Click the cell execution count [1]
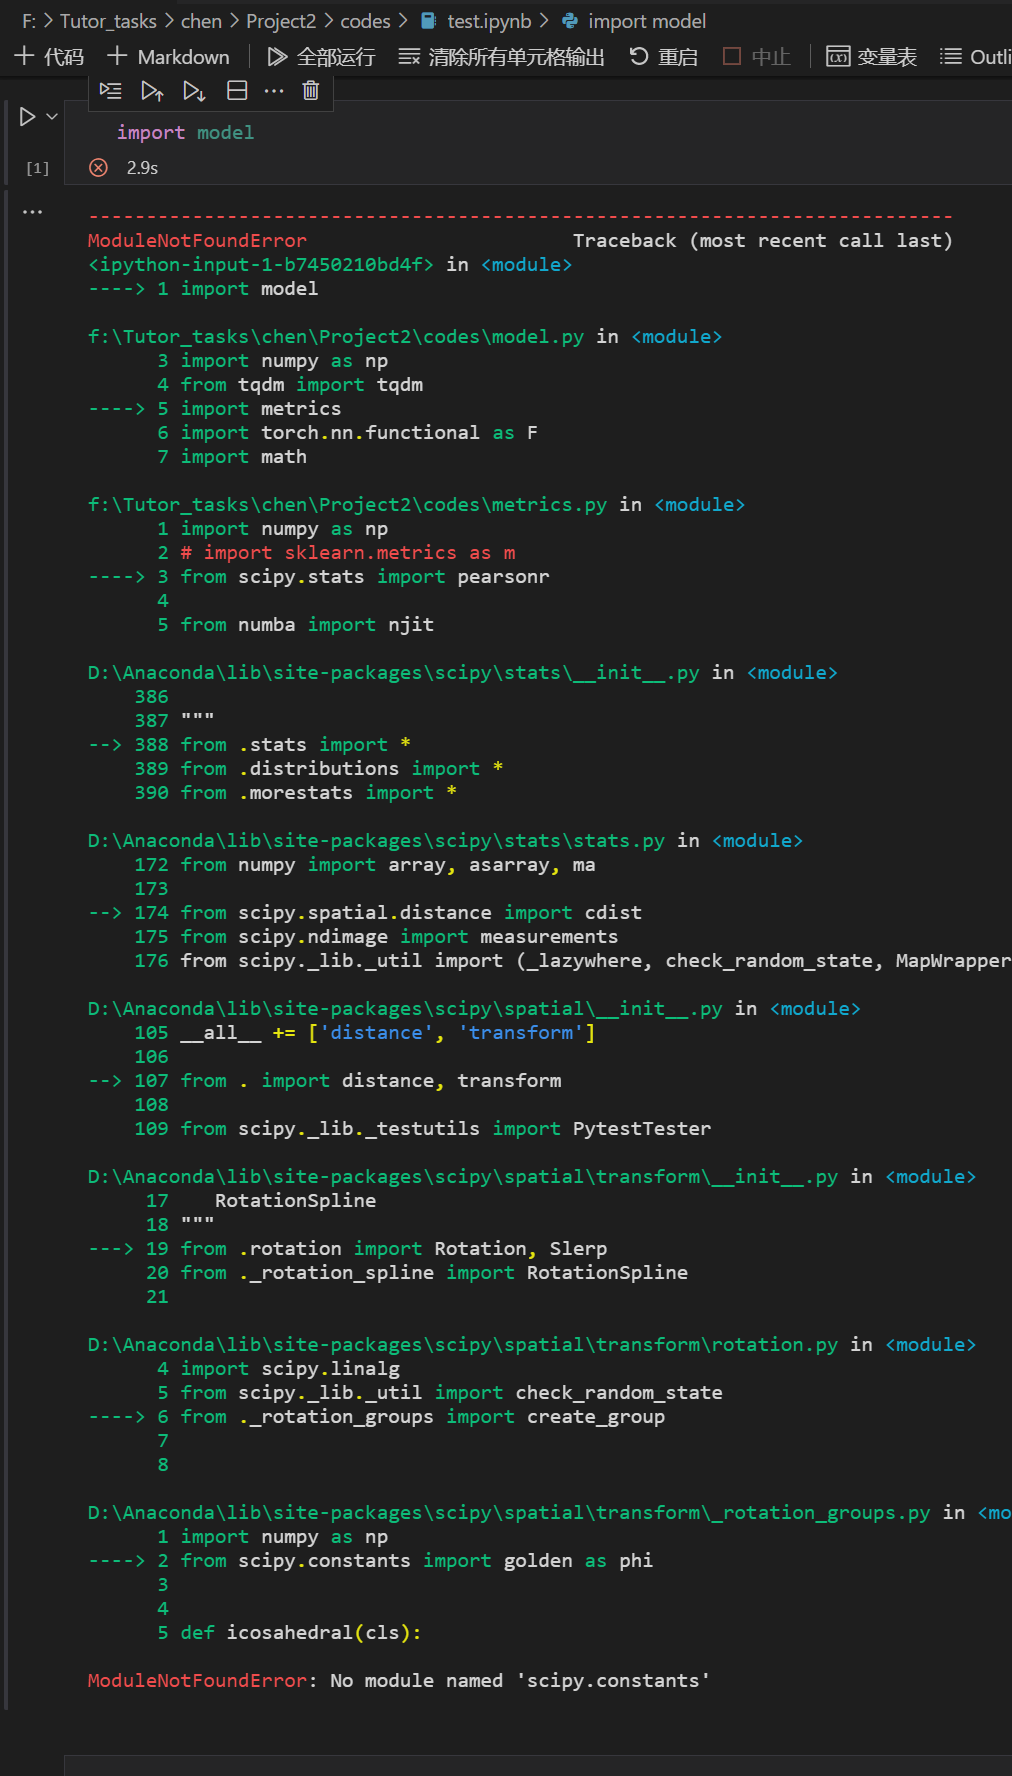The height and width of the screenshot is (1776, 1012). coord(37,168)
